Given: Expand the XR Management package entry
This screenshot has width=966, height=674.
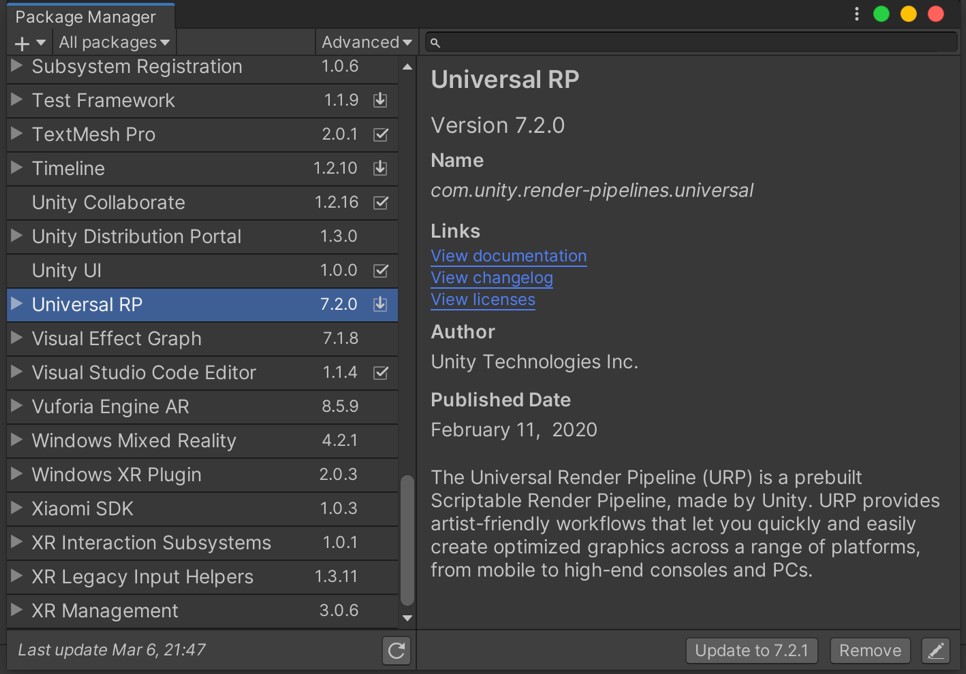Looking at the screenshot, I should [14, 610].
